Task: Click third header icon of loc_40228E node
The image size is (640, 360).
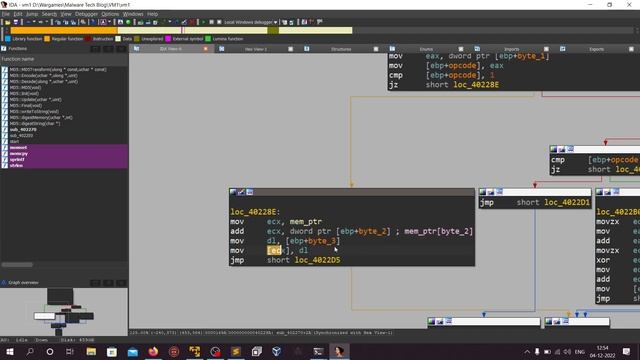Action: tap(250, 192)
